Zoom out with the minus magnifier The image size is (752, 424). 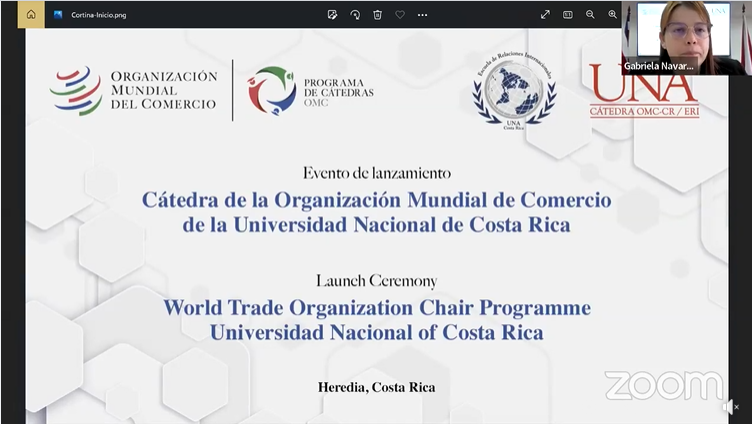point(590,15)
